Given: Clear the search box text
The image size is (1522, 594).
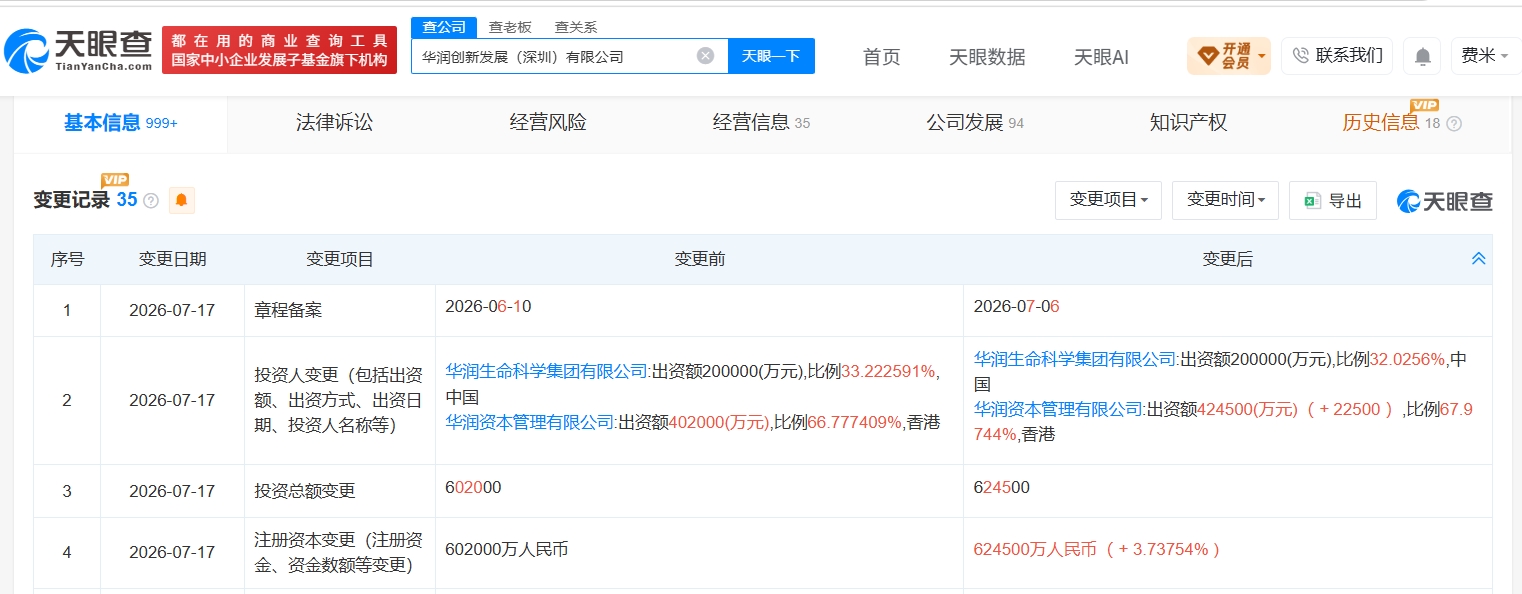Looking at the screenshot, I should pyautogui.click(x=705, y=56).
